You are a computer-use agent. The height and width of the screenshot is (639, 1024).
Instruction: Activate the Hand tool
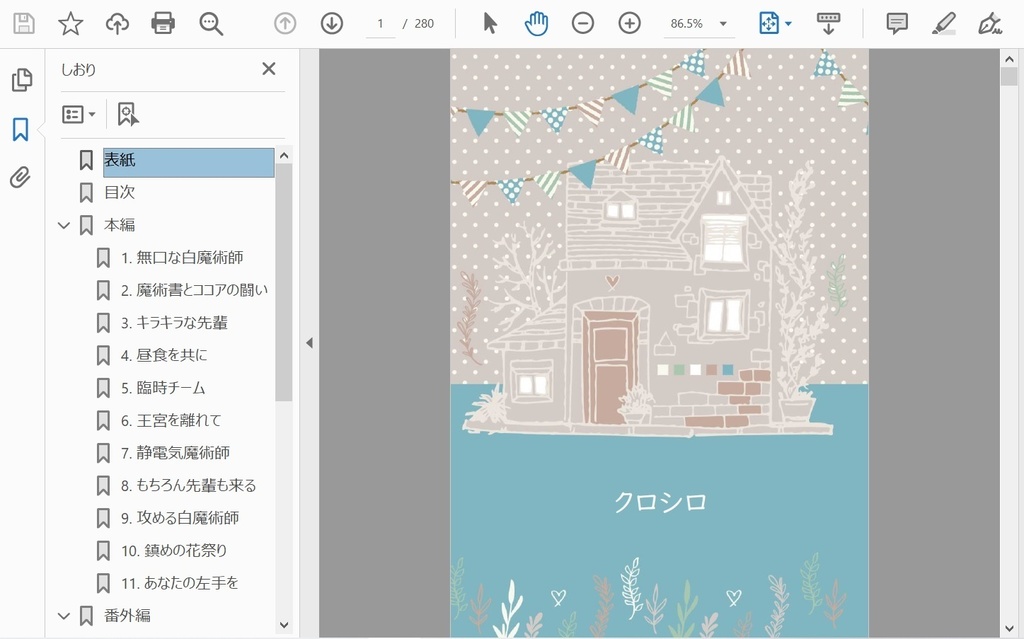536,22
